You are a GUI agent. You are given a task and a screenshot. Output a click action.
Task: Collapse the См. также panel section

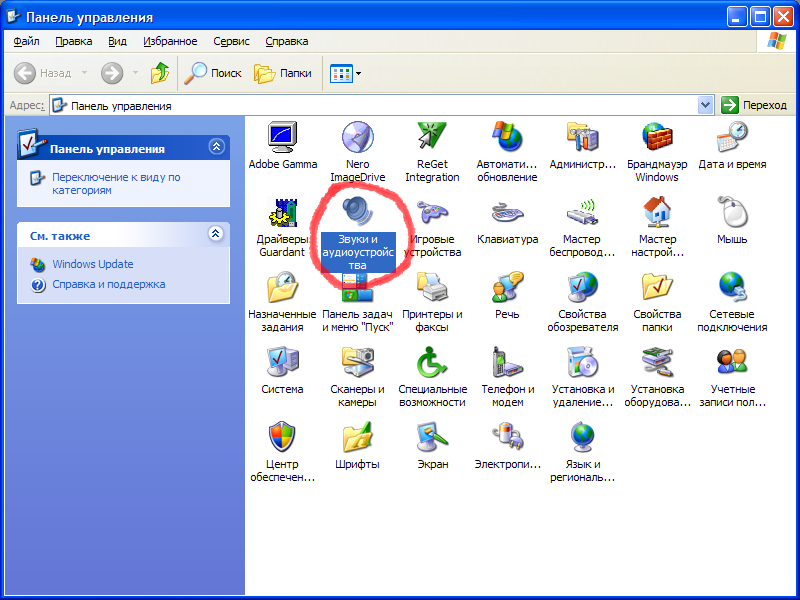(216, 234)
